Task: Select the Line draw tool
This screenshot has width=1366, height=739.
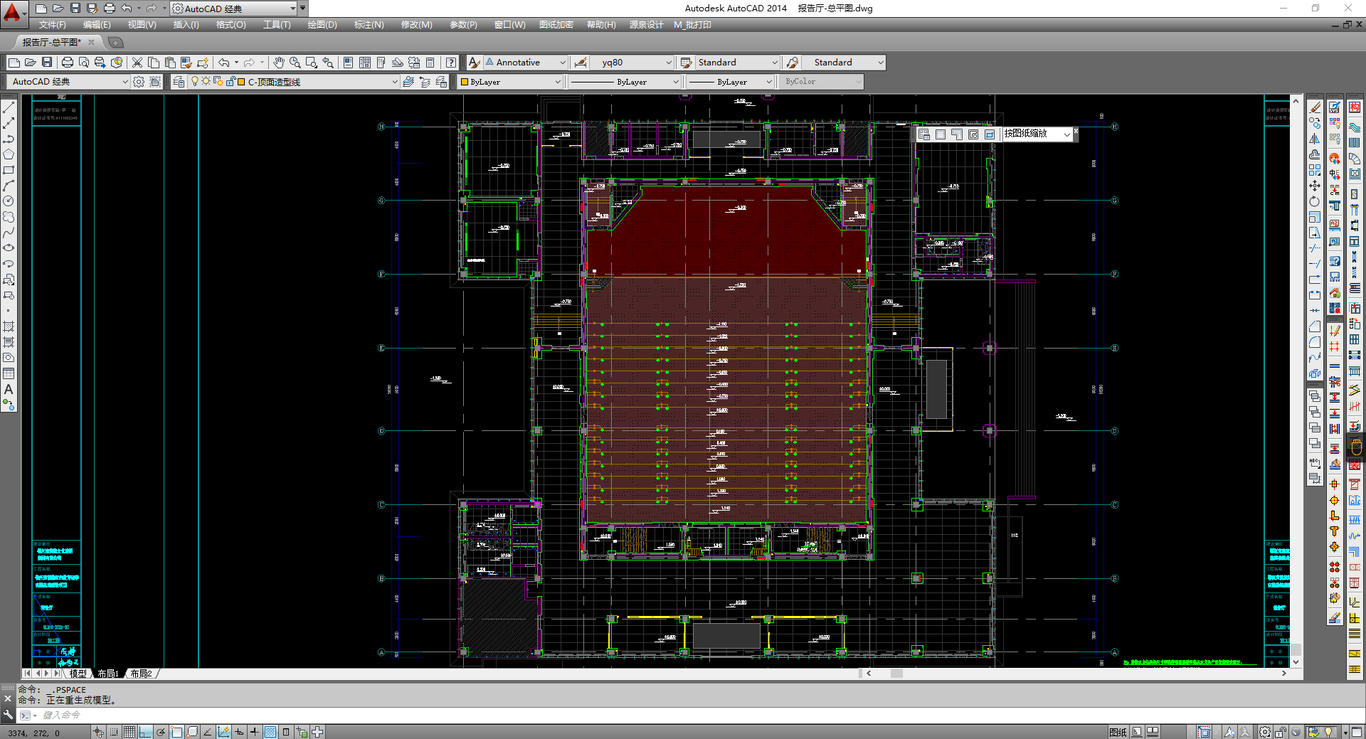Action: coord(9,106)
